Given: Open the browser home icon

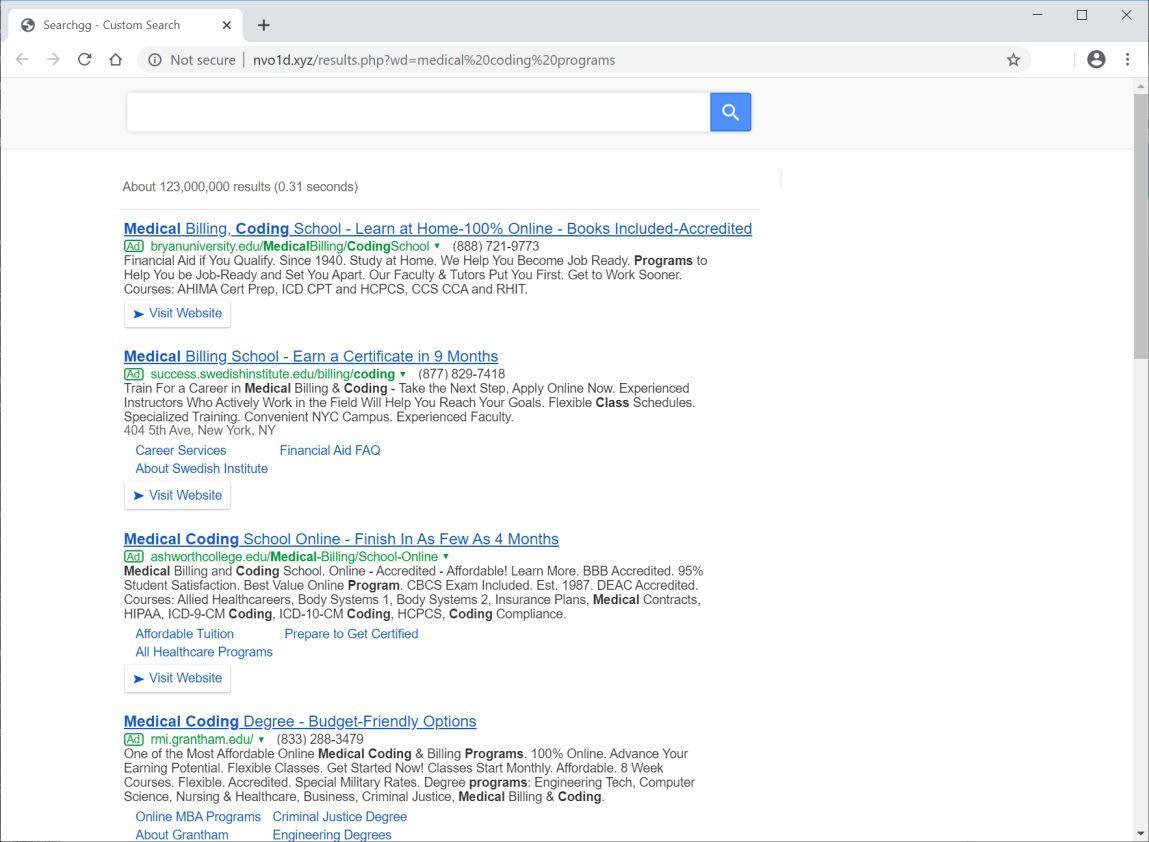Looking at the screenshot, I should coord(116,59).
